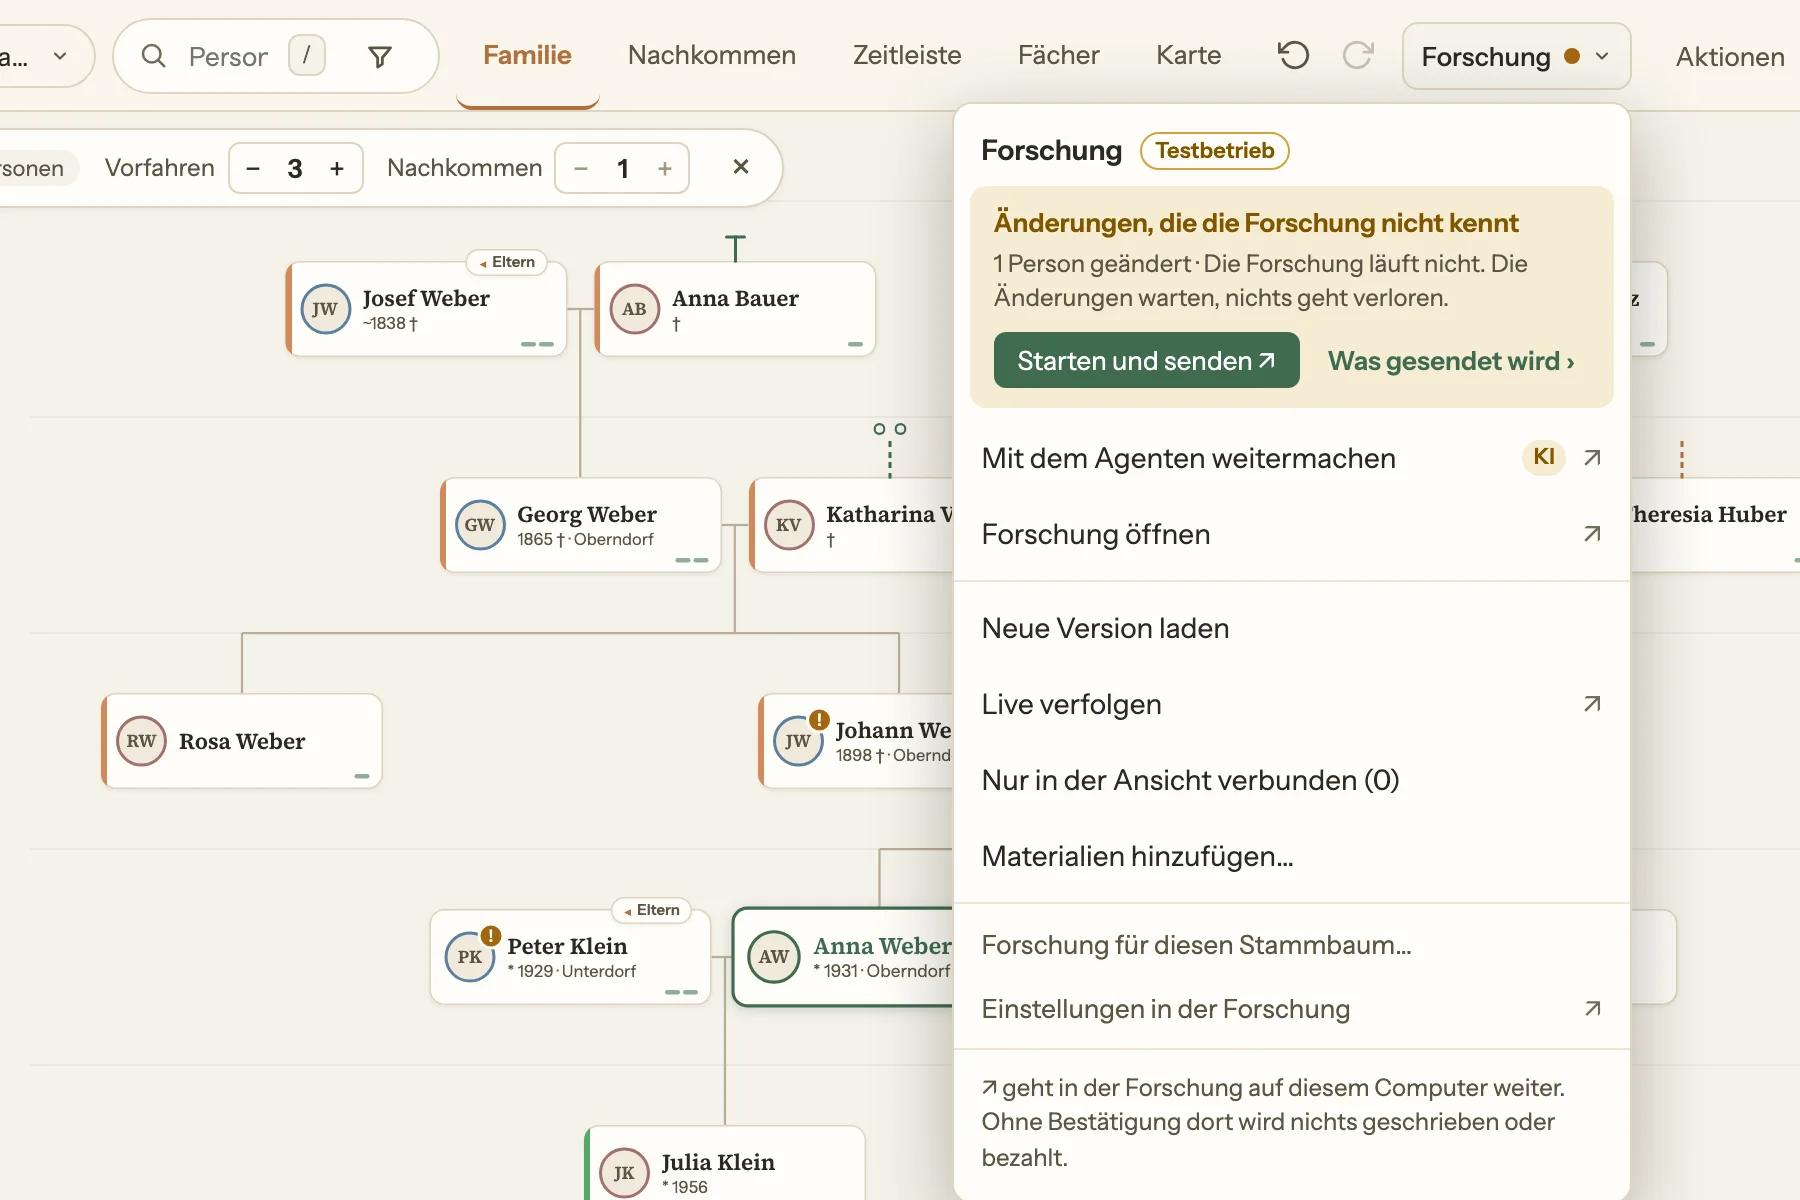
Task: Click the Starten und senden button
Action: point(1147,360)
